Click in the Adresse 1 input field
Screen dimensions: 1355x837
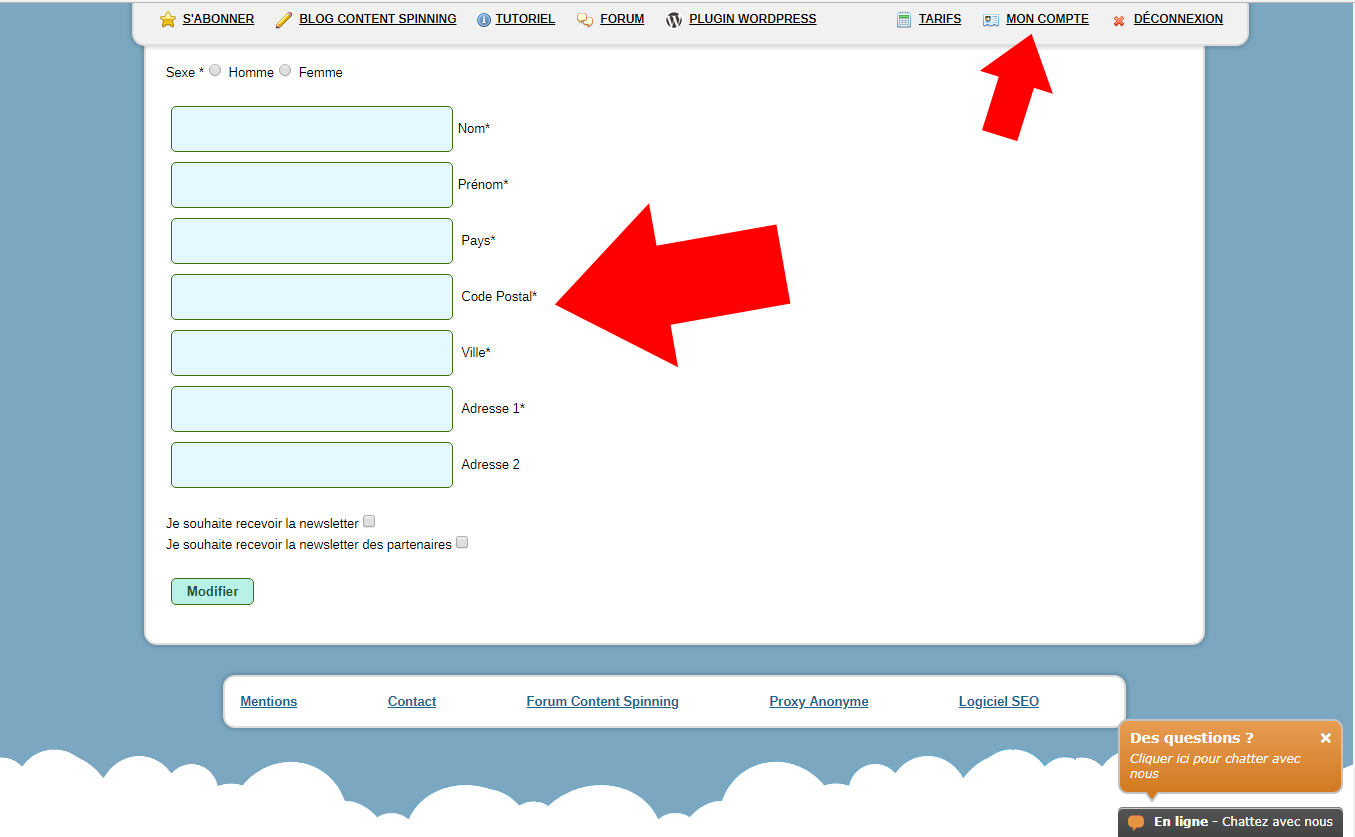coord(312,409)
